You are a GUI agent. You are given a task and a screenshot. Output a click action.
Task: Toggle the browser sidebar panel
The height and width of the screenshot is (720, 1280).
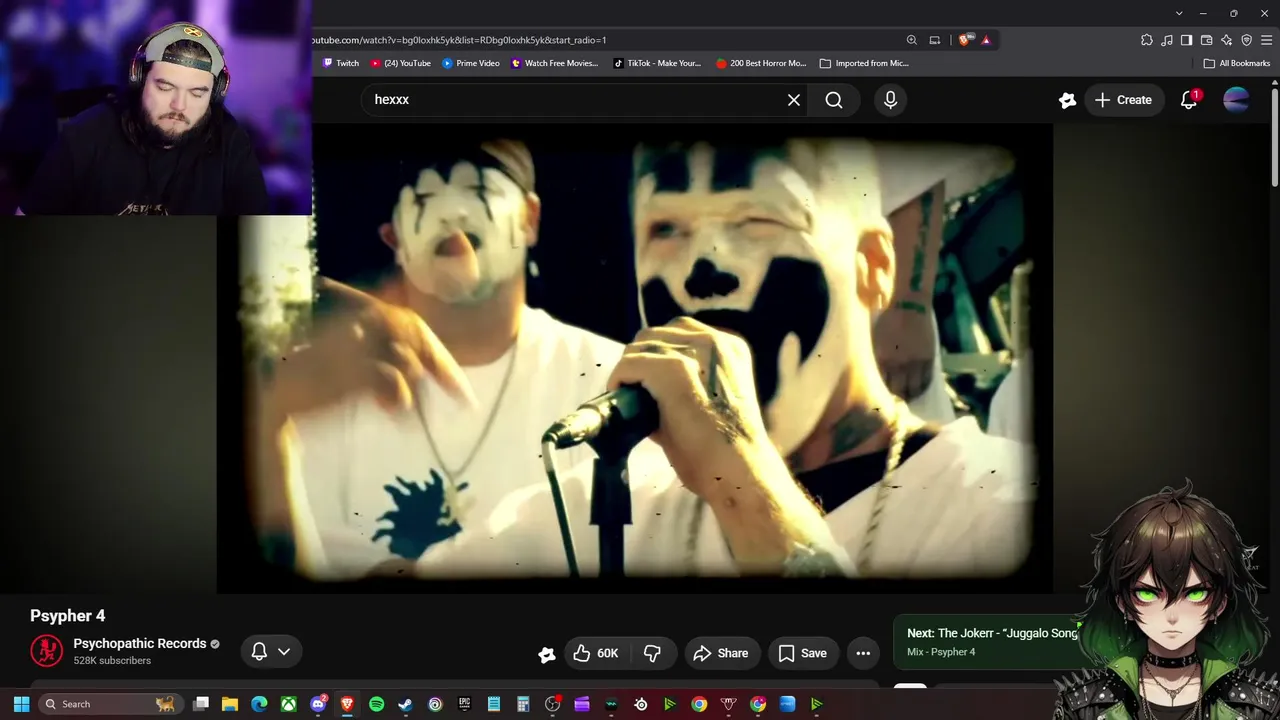(x=1186, y=40)
